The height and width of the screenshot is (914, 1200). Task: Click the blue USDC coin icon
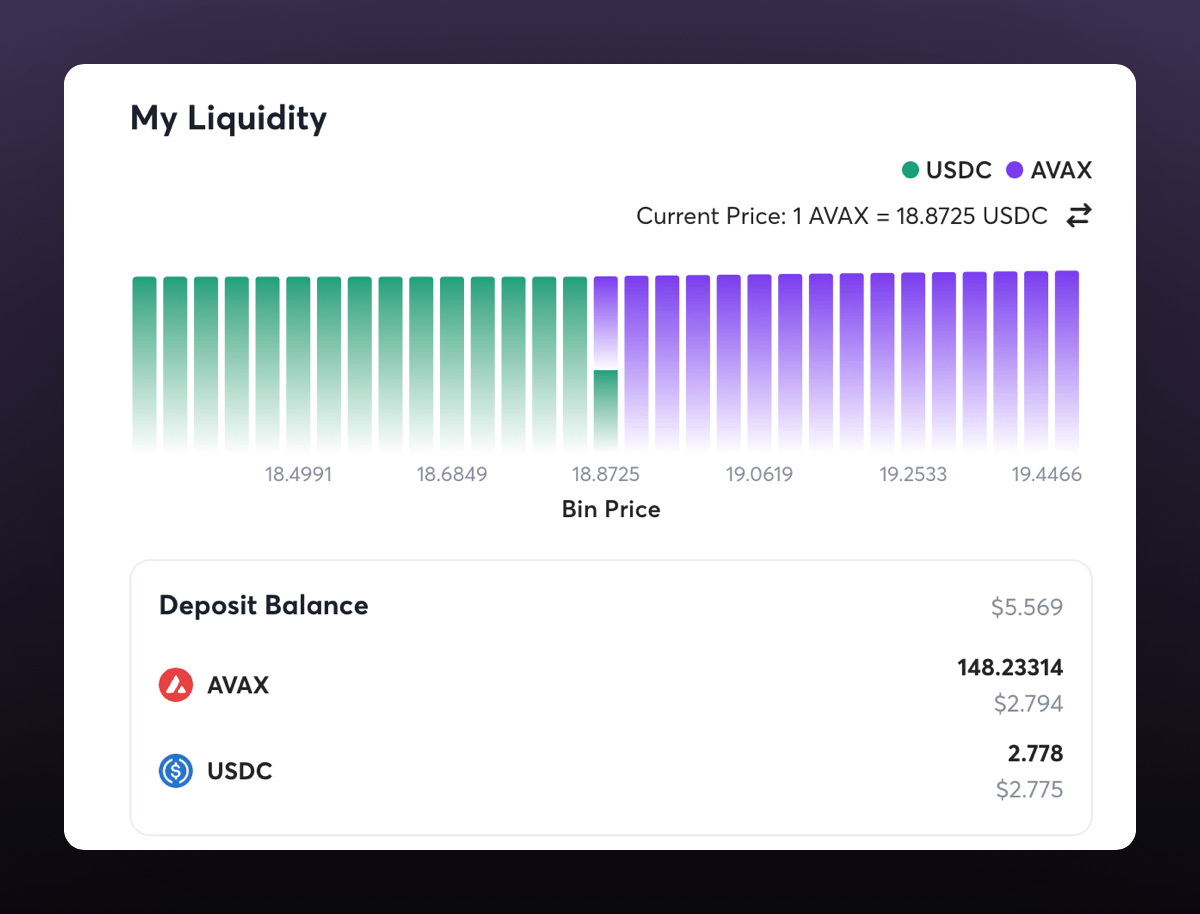[x=176, y=771]
